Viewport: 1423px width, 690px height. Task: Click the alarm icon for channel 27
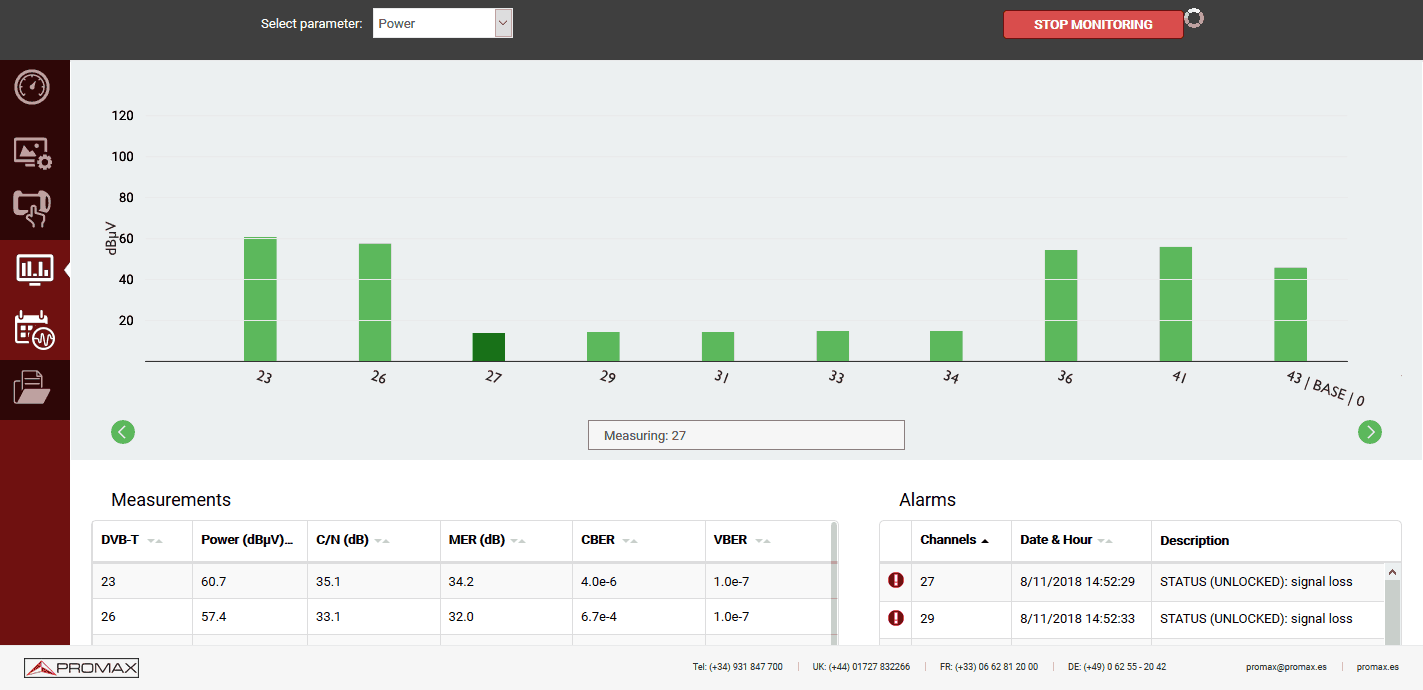(x=896, y=581)
